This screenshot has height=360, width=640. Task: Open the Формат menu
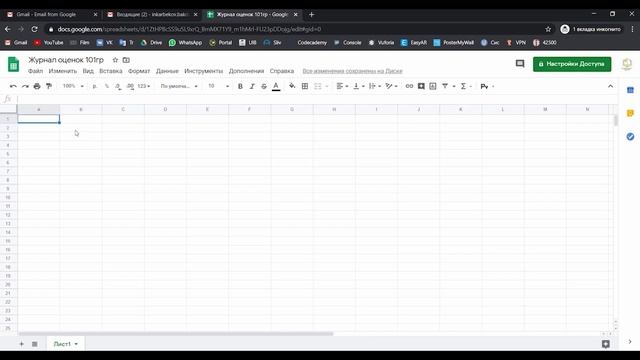[139, 71]
